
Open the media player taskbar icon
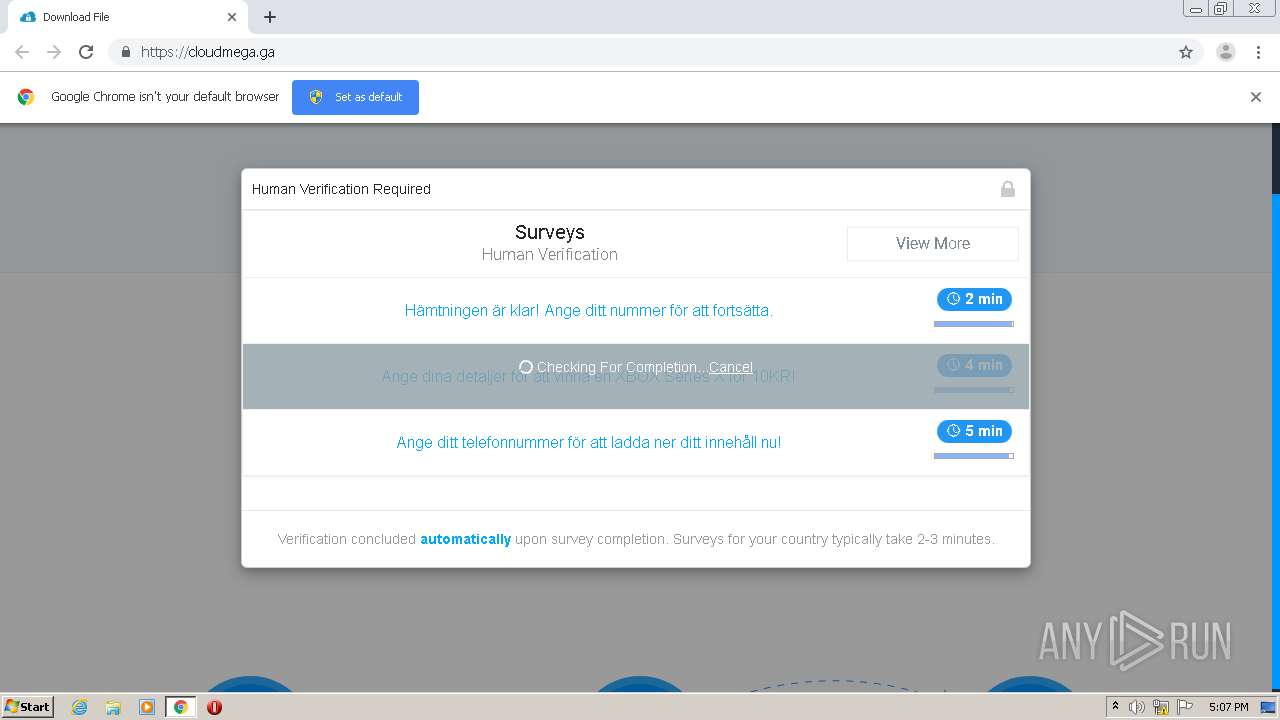click(x=146, y=707)
